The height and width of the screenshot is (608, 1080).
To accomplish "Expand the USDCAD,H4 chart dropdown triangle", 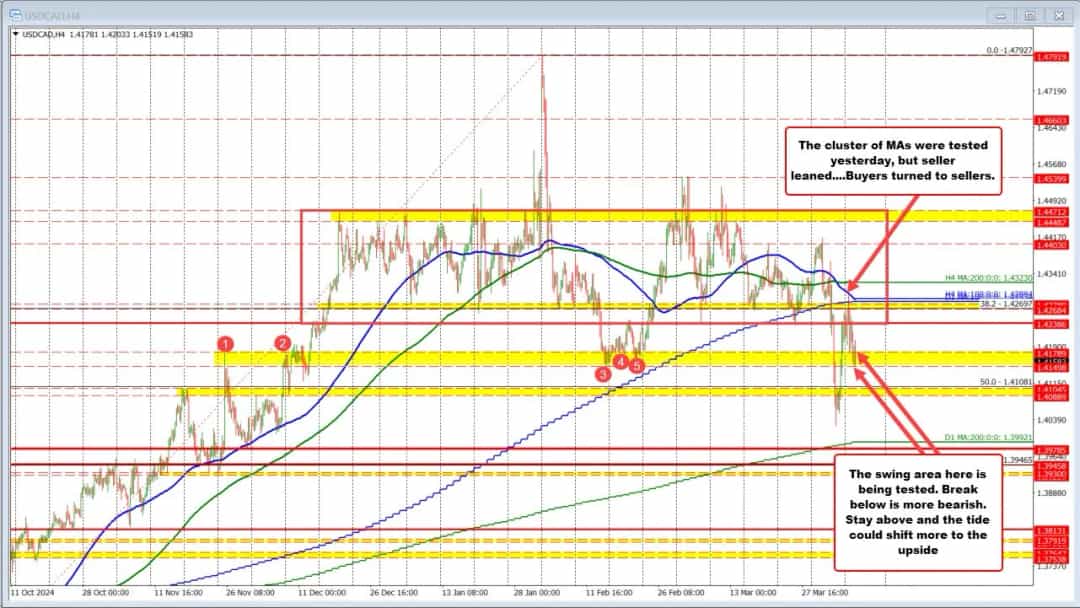I will 15,33.
